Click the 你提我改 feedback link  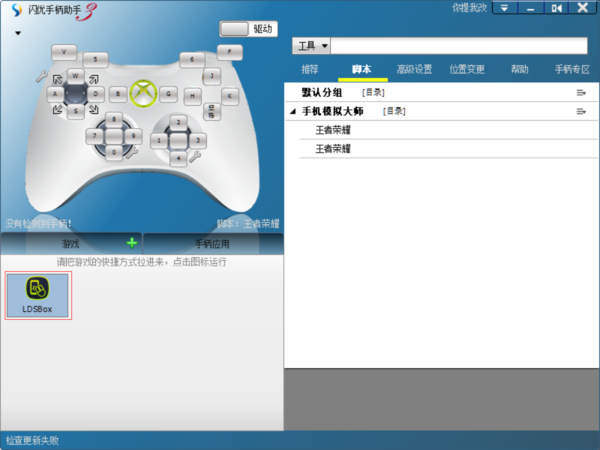pos(469,8)
